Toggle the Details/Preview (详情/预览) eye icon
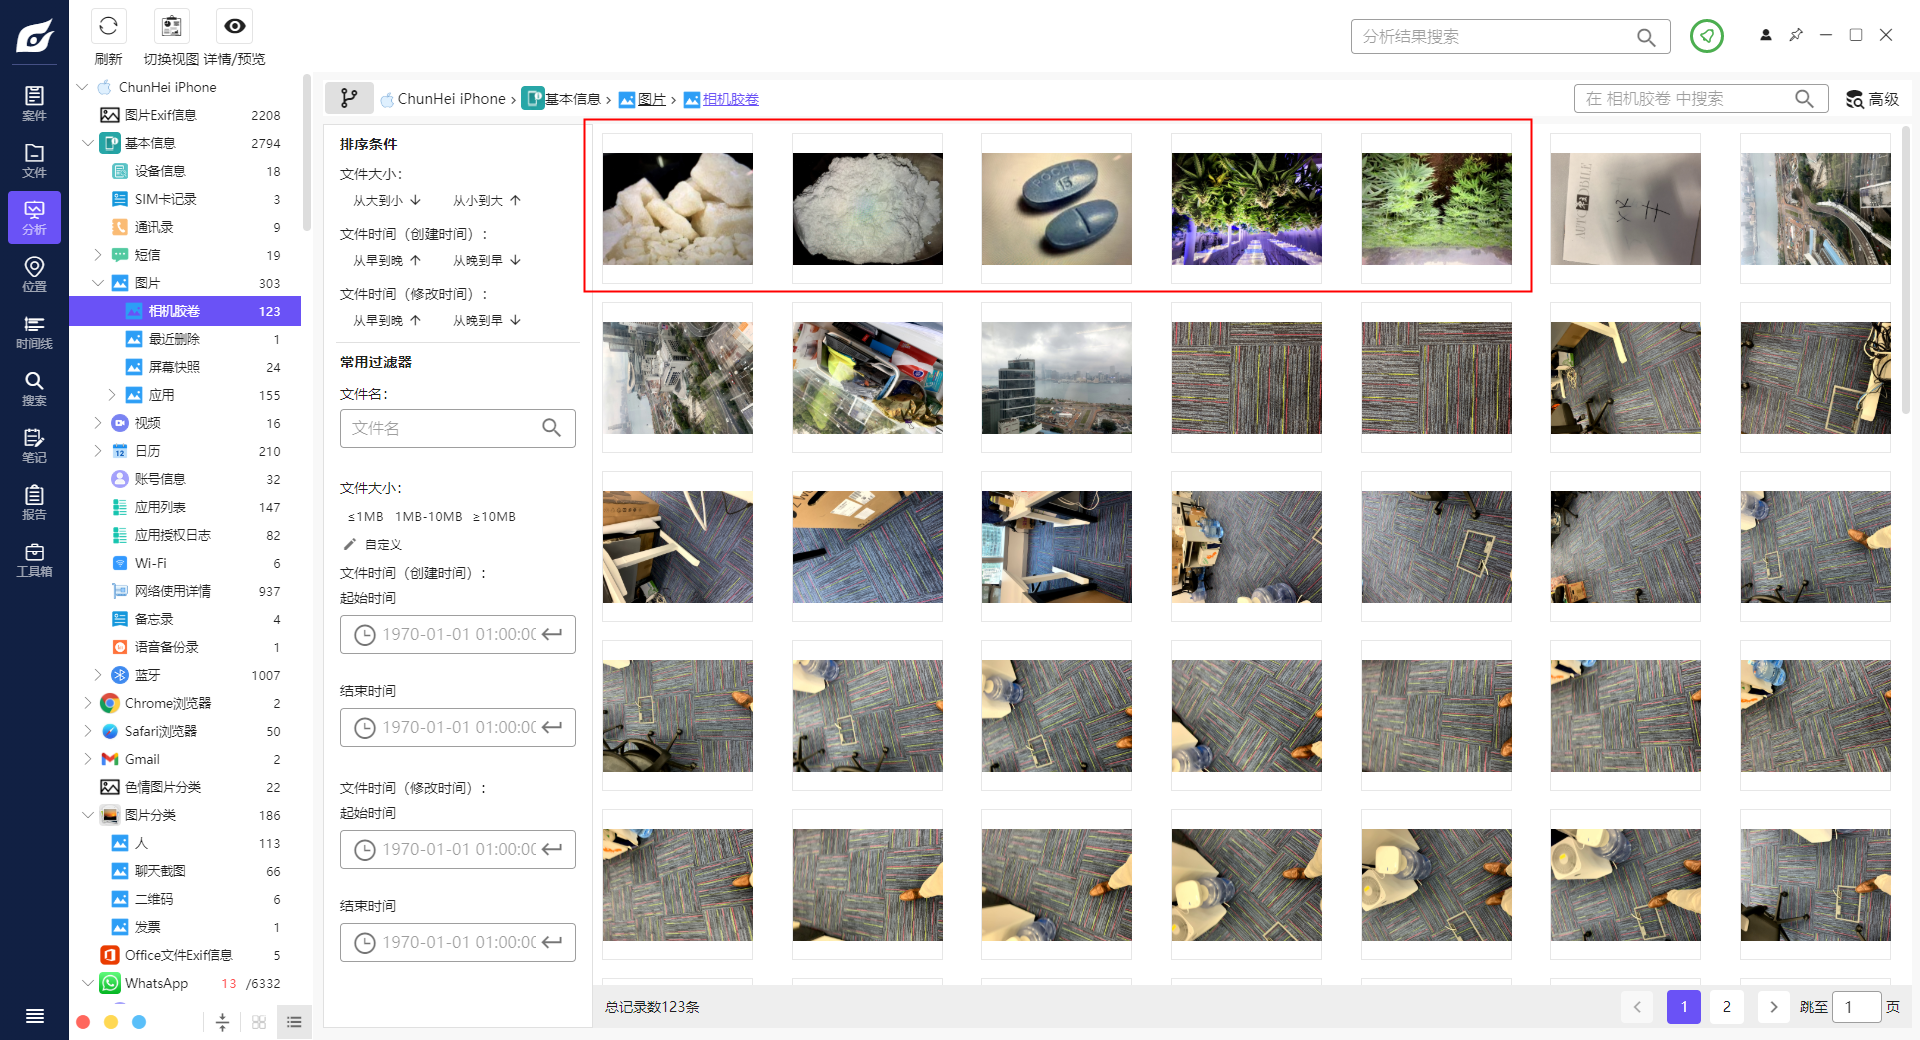 pos(234,26)
